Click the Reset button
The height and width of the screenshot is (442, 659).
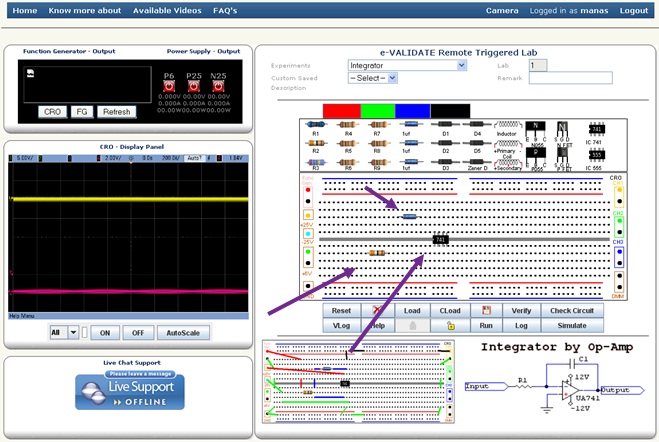(341, 310)
